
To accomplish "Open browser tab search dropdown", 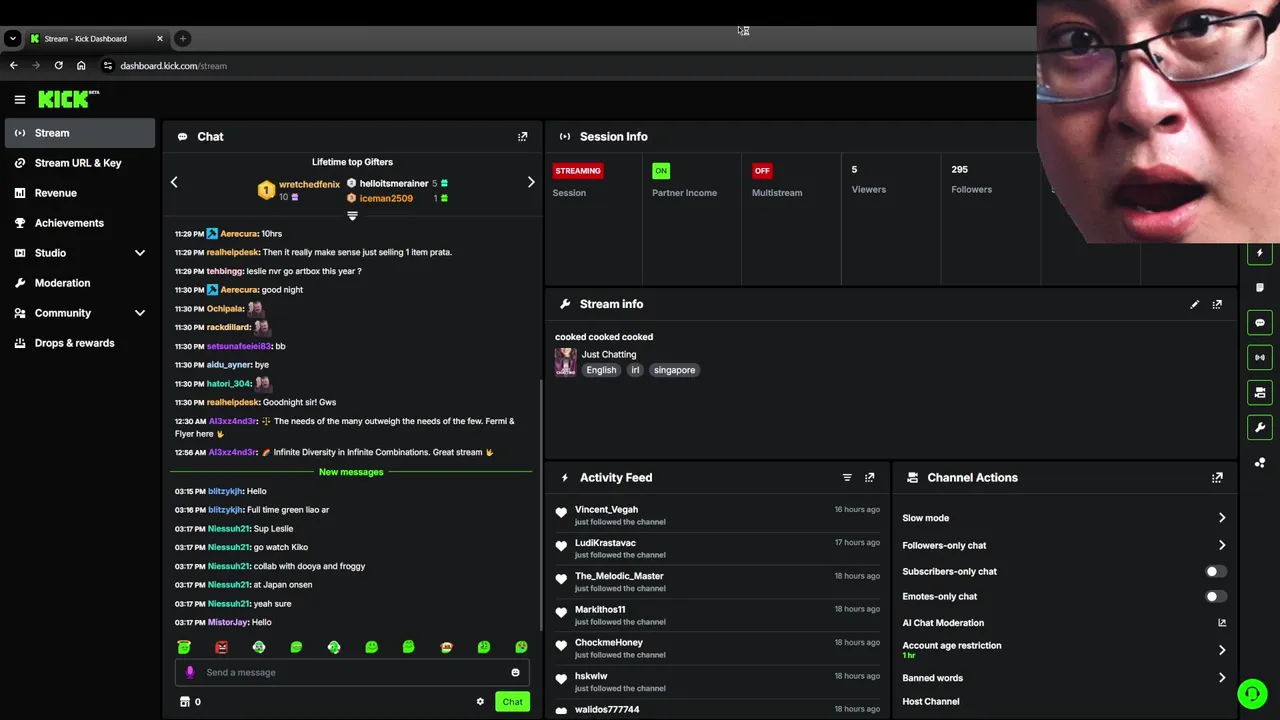I will pos(12,38).
